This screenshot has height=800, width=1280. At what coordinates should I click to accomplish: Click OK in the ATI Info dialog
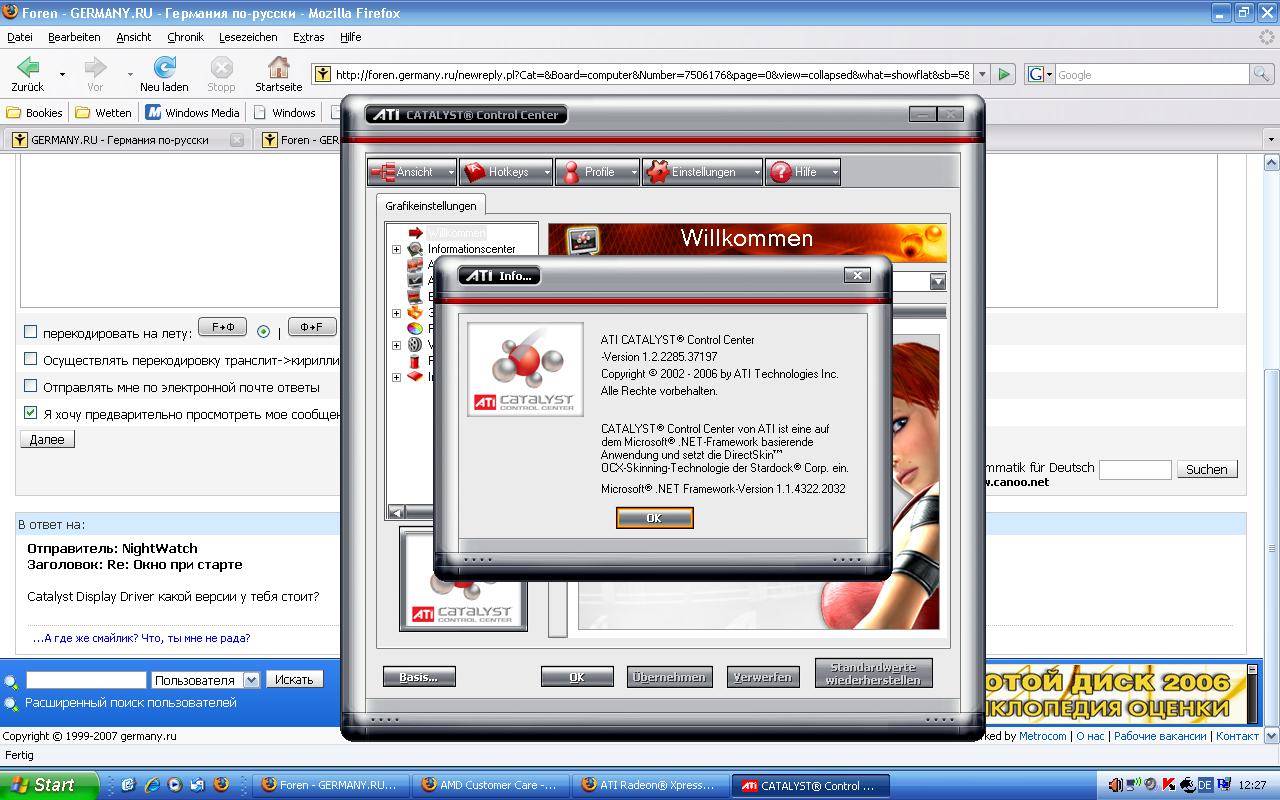click(654, 518)
